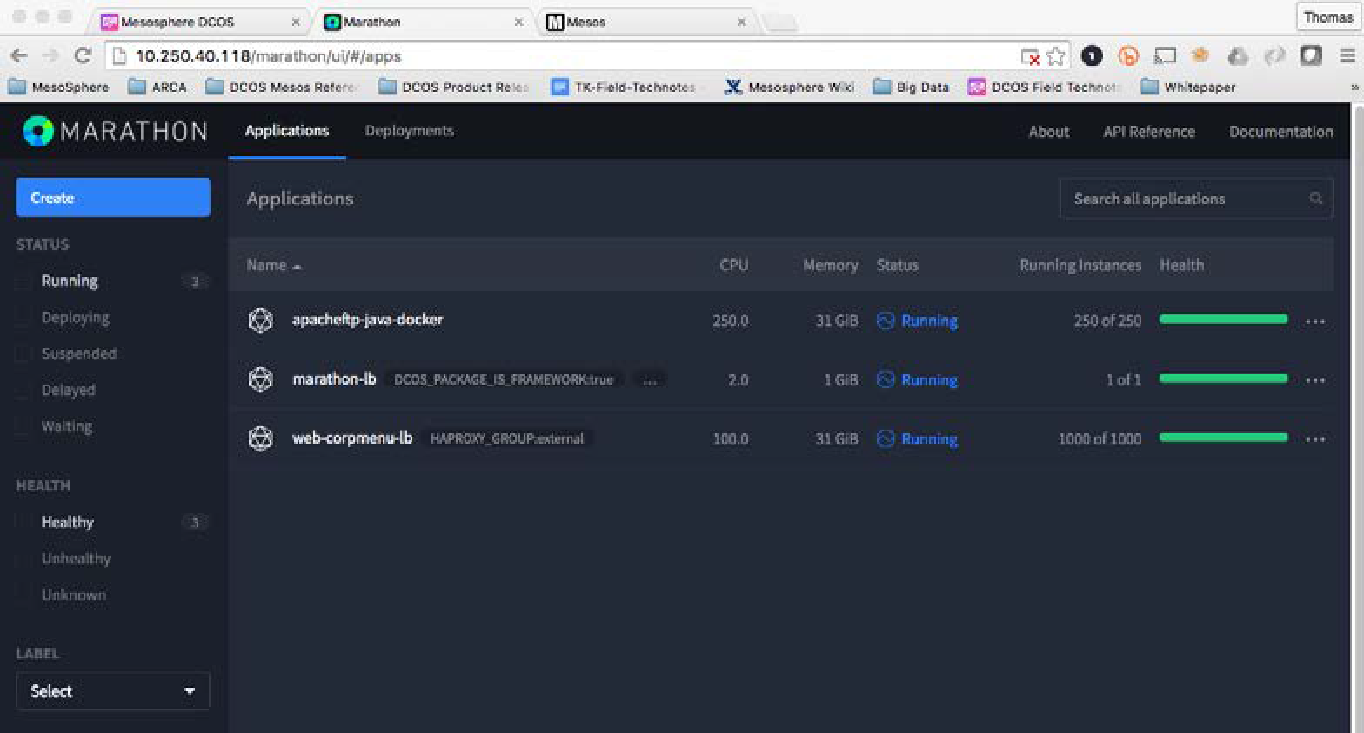Open the actions menu for marathon-lb
This screenshot has width=1364, height=733.
1315,381
